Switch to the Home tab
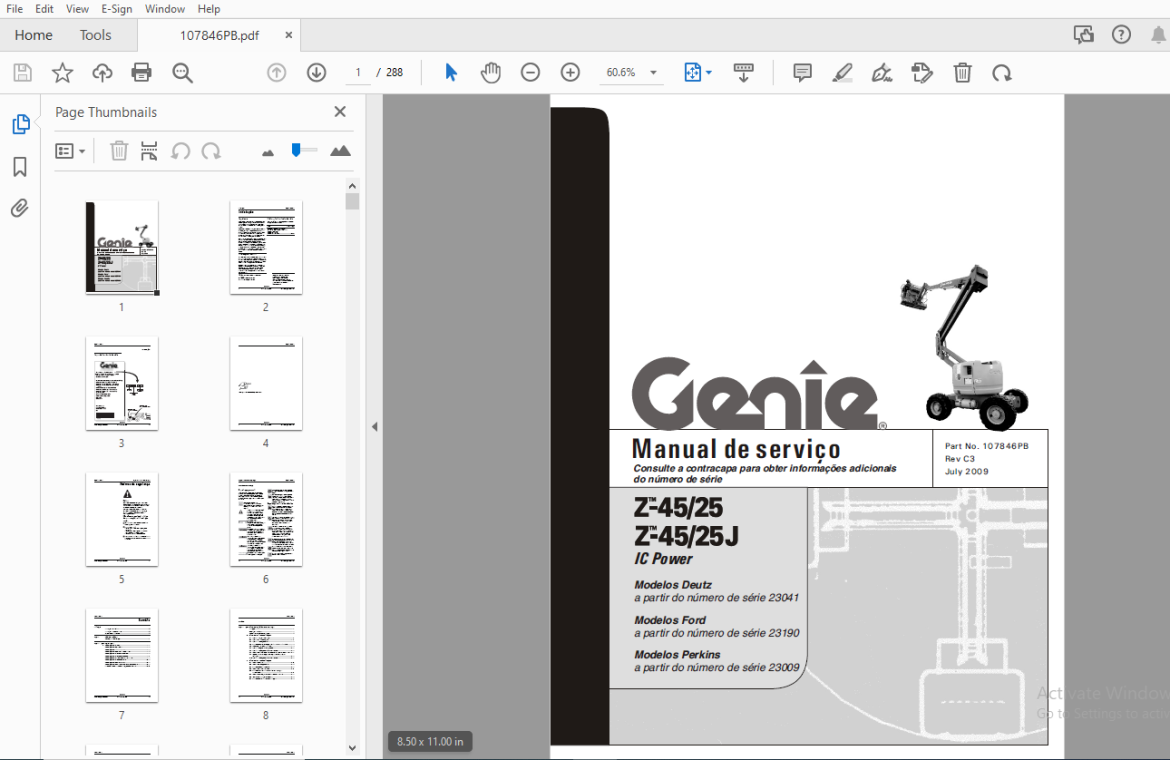Screen dimensions: 1170x760 coord(34,35)
